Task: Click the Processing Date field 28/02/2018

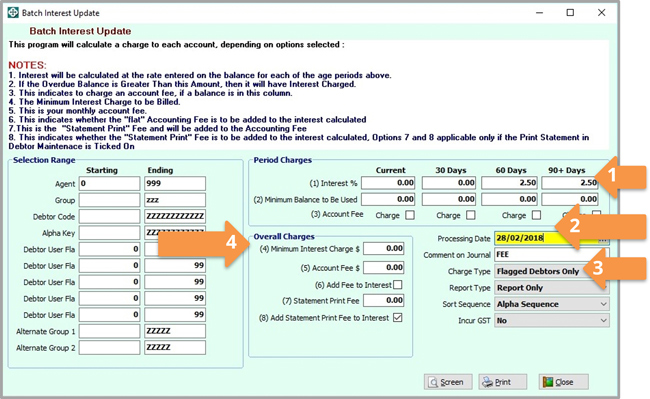Action: click(x=546, y=238)
